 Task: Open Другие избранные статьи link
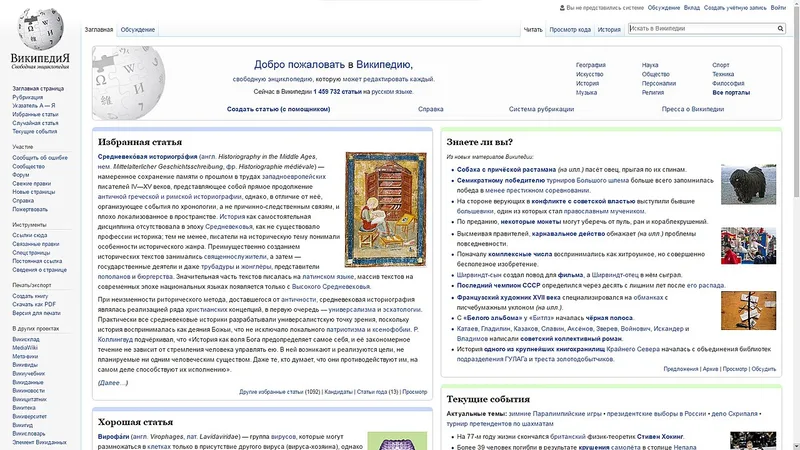pos(271,392)
